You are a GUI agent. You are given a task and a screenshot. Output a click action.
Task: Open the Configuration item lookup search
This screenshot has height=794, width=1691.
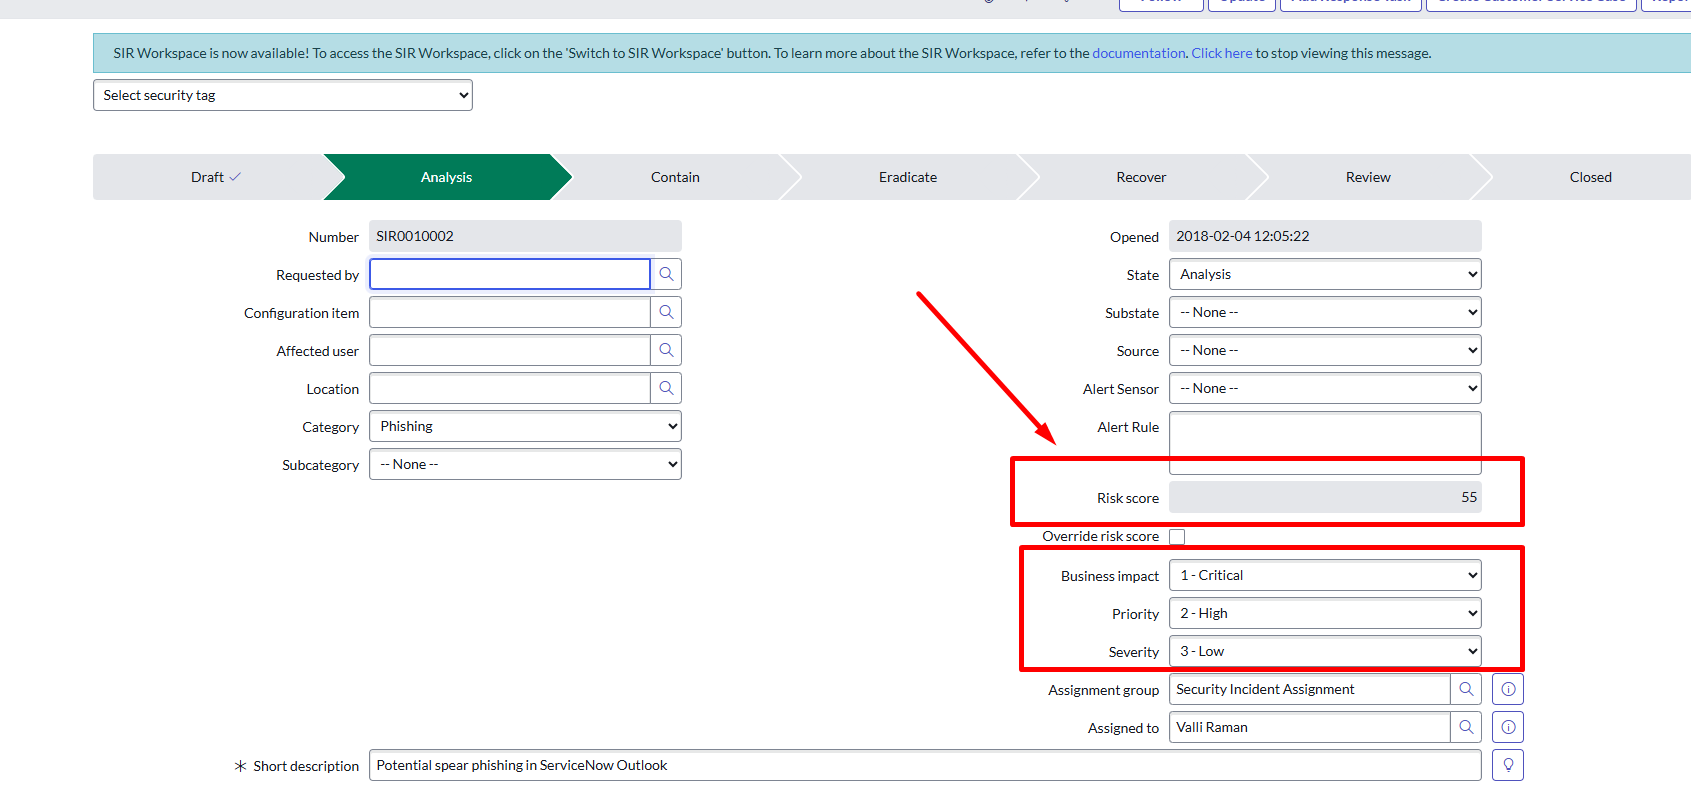pos(666,312)
